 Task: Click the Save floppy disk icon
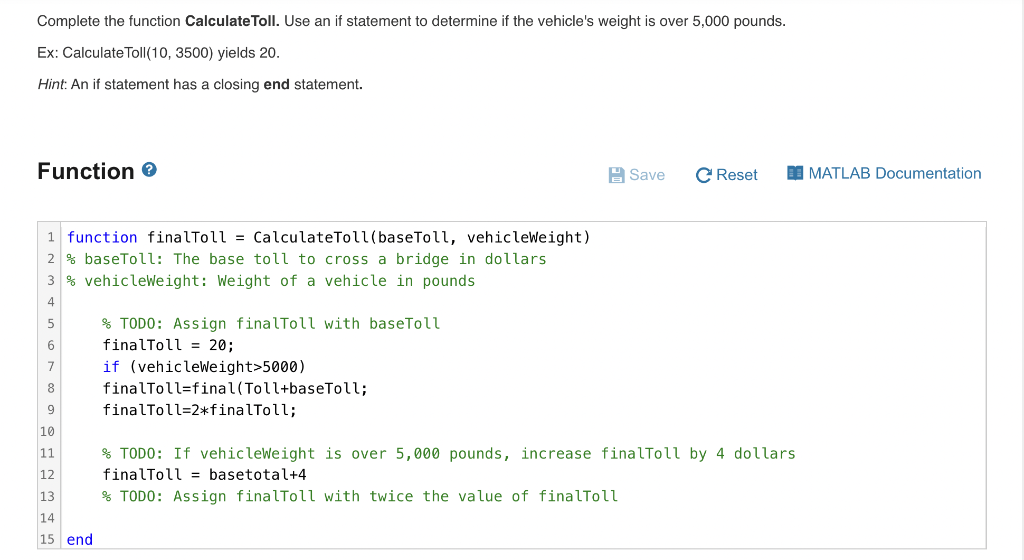(x=616, y=175)
